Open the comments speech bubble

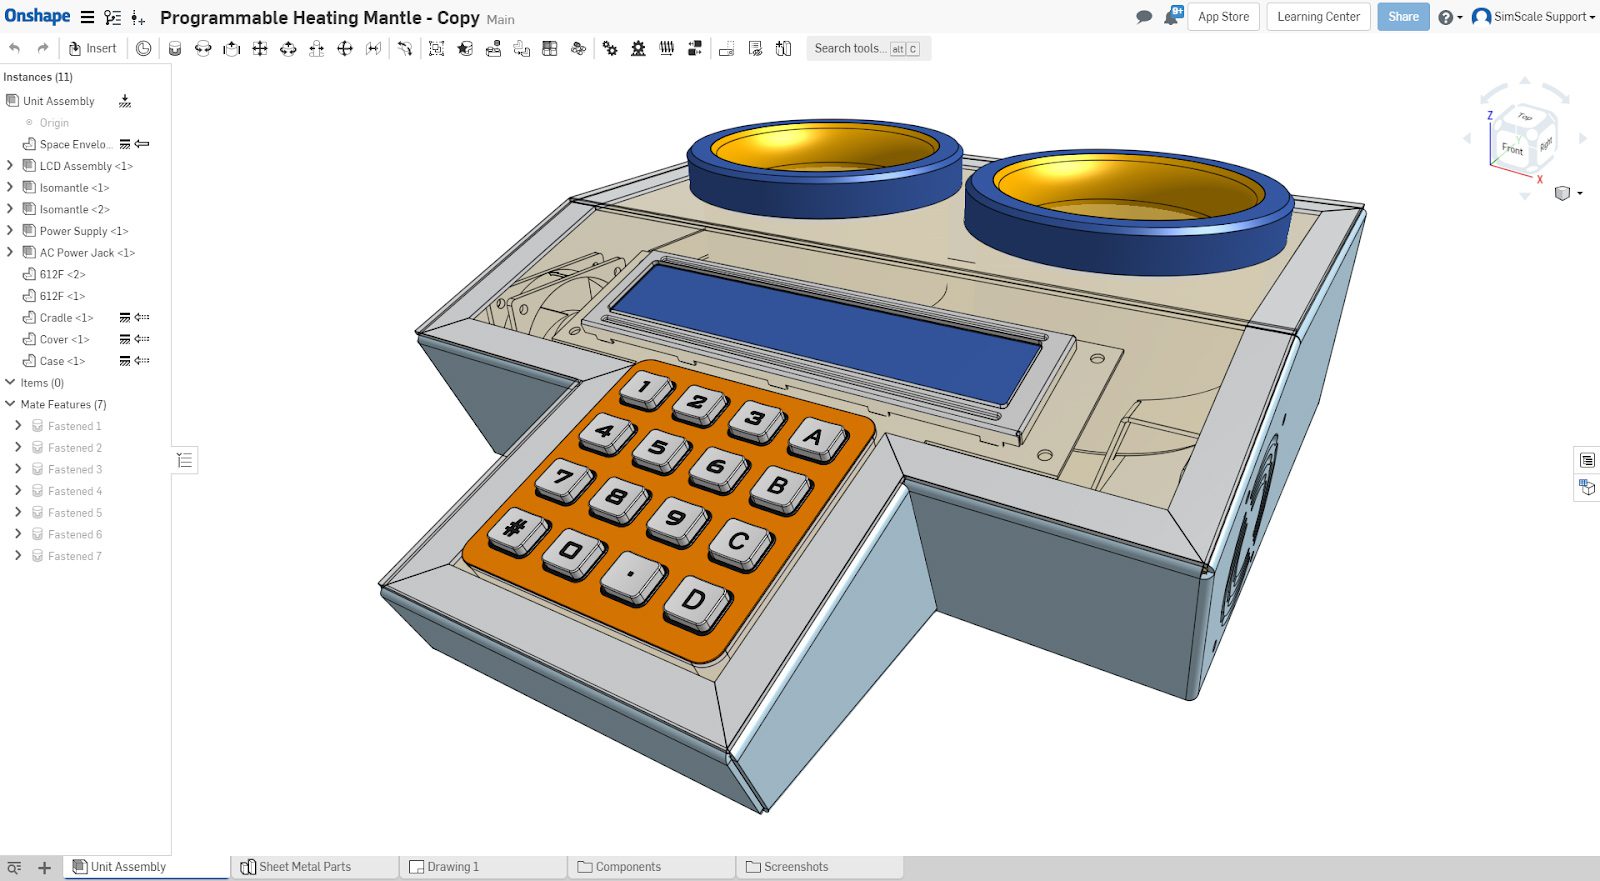coord(1144,17)
